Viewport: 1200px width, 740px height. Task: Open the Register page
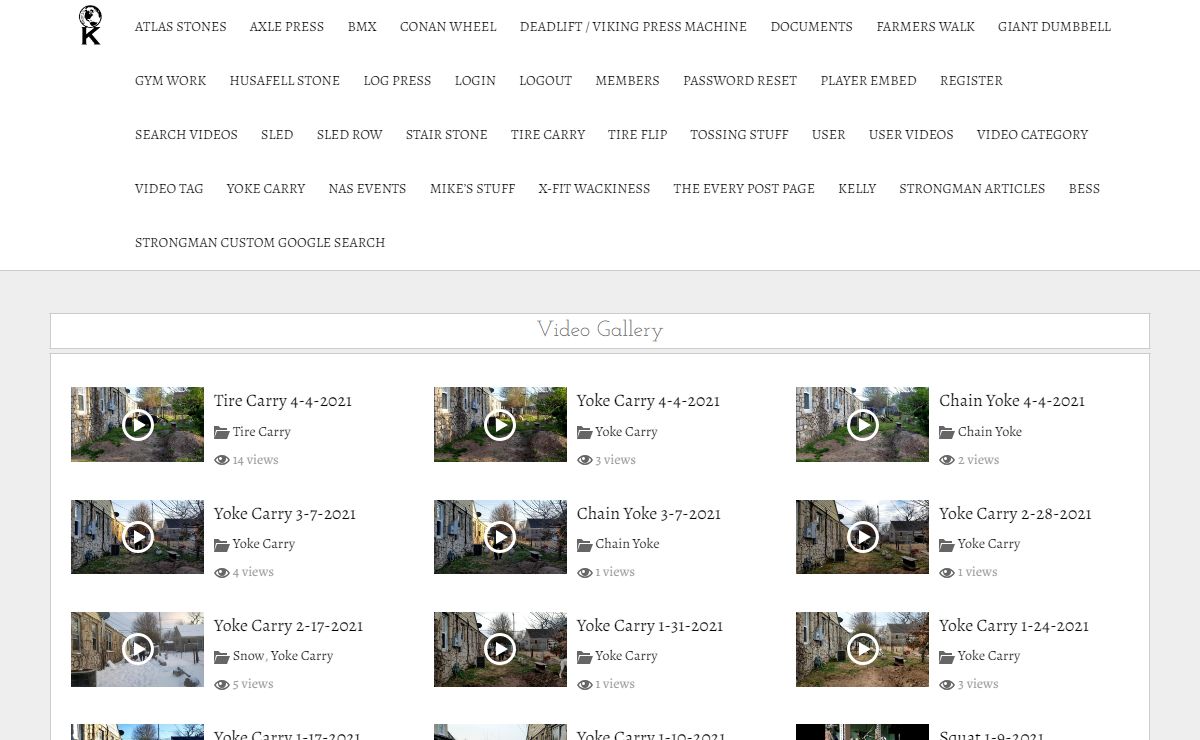pos(971,81)
